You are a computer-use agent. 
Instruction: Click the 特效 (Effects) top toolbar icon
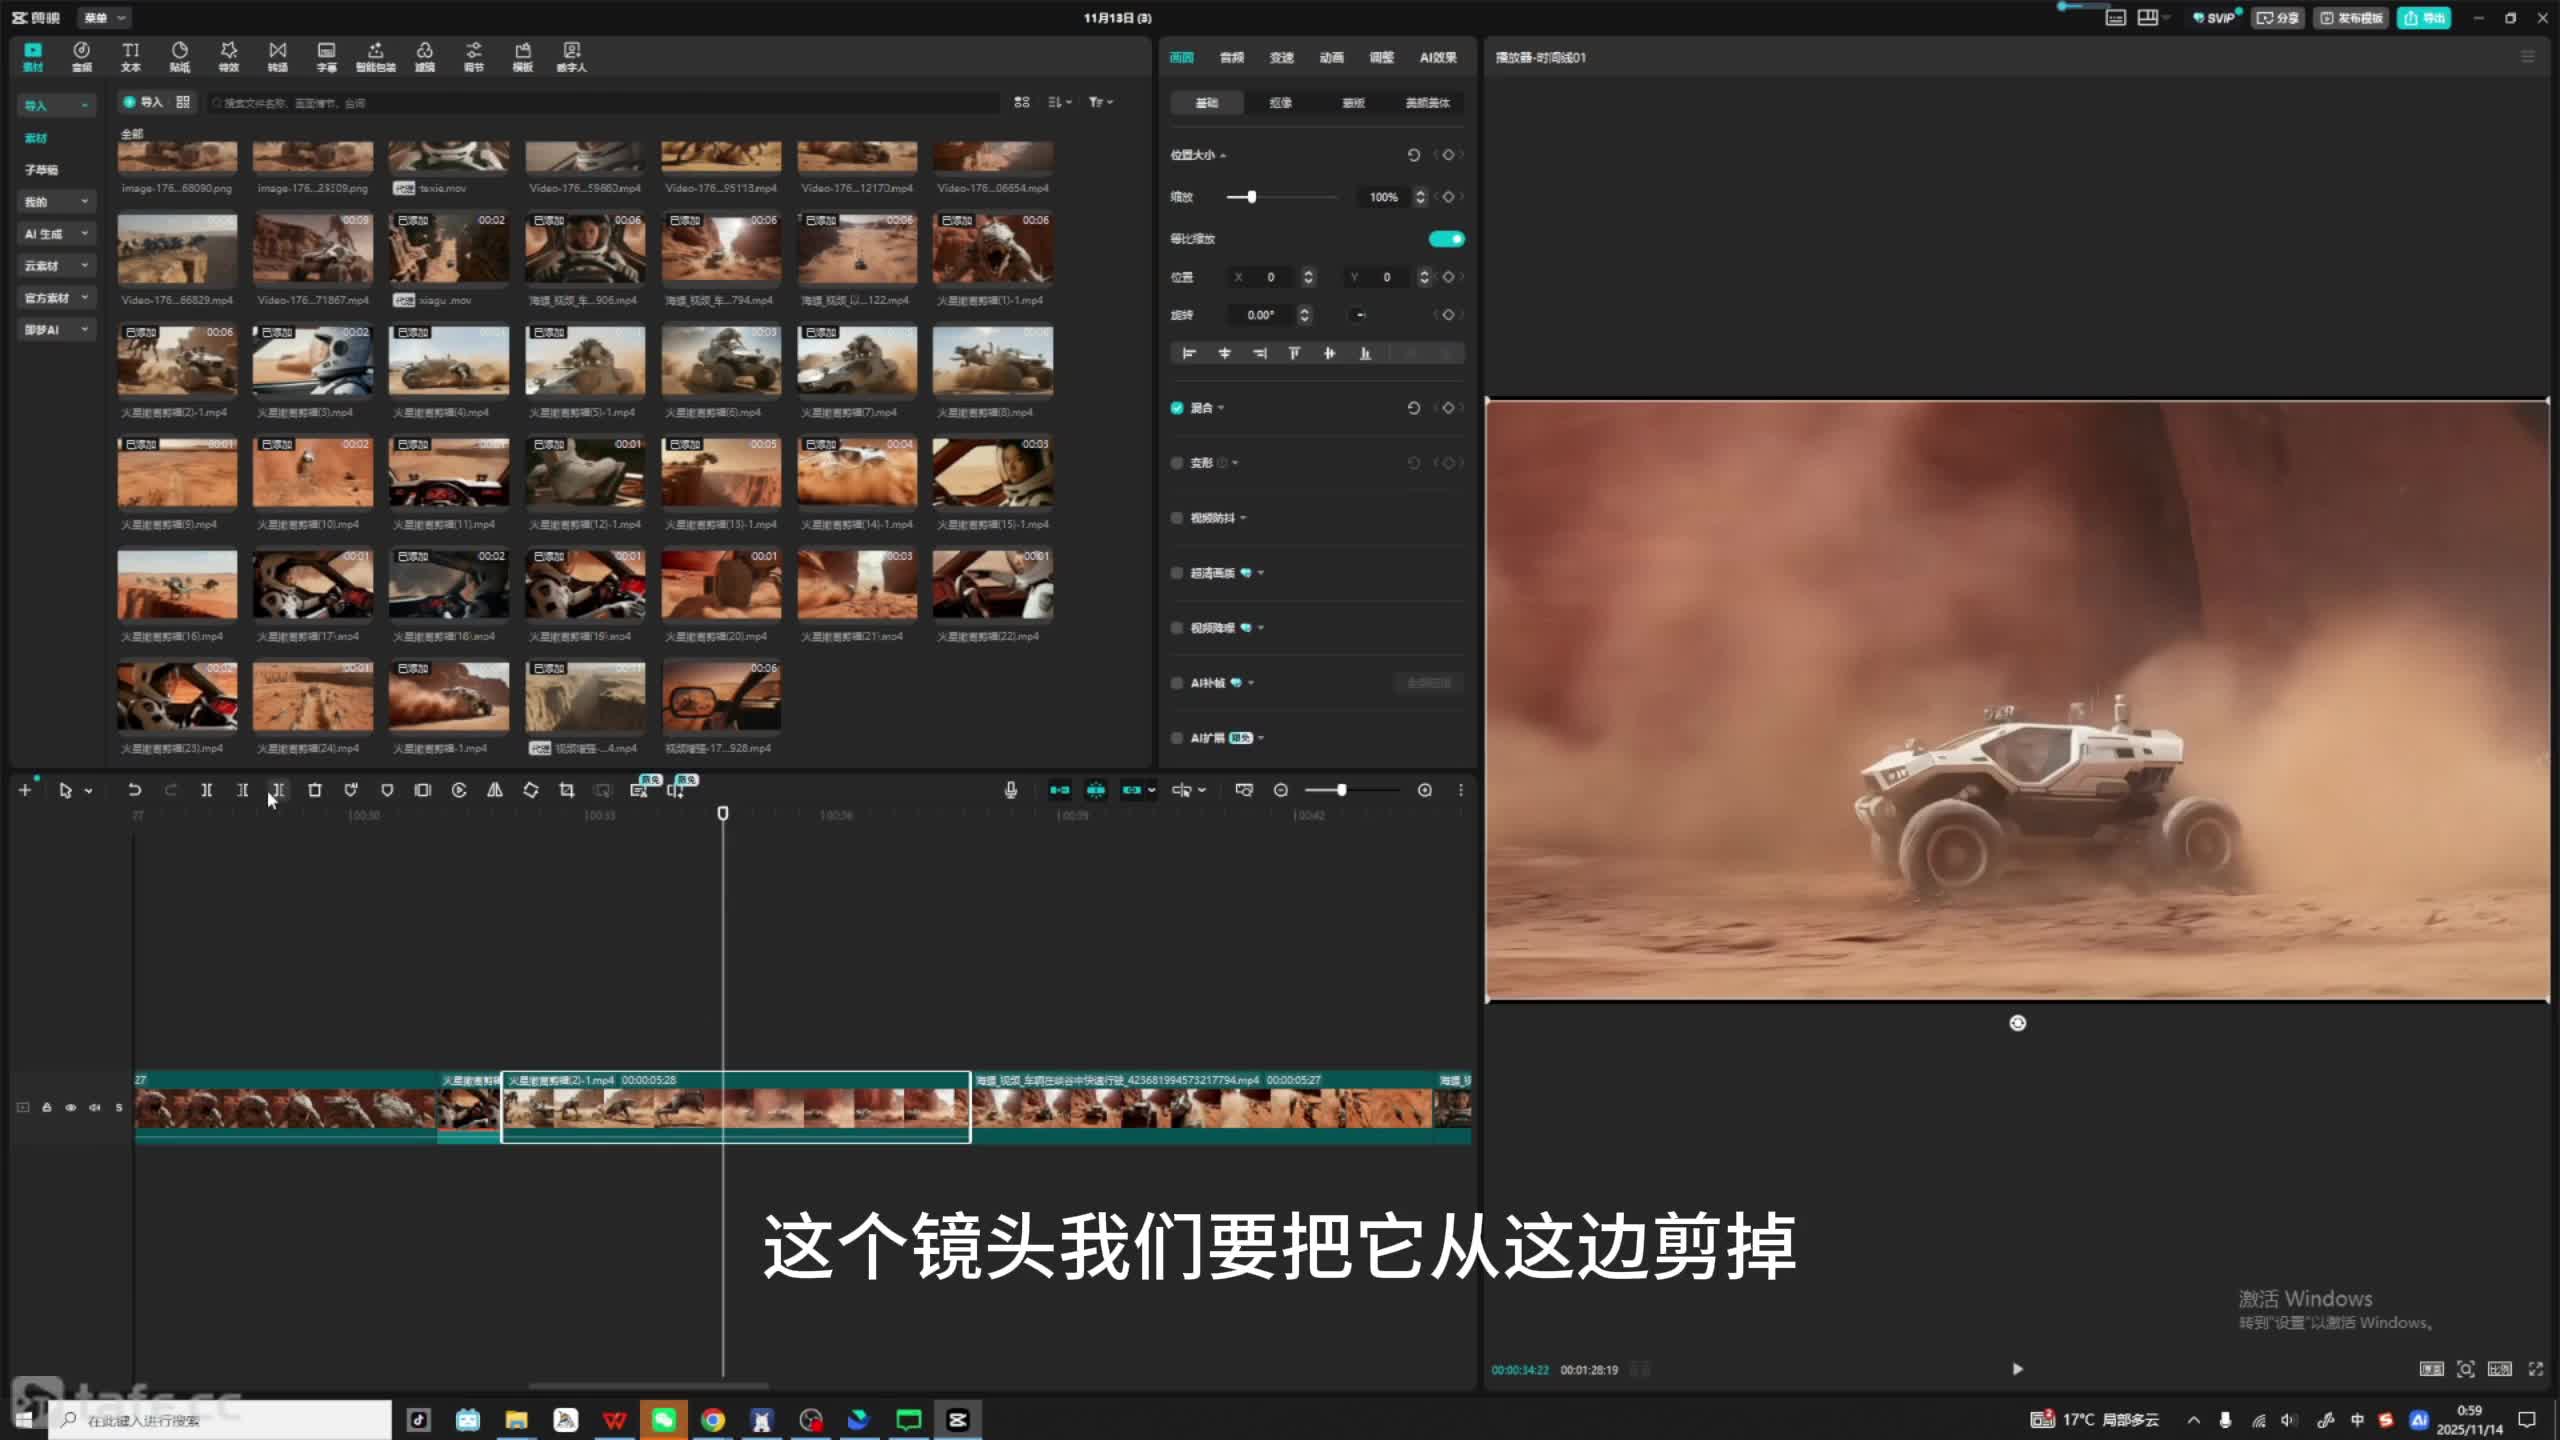pos(229,56)
